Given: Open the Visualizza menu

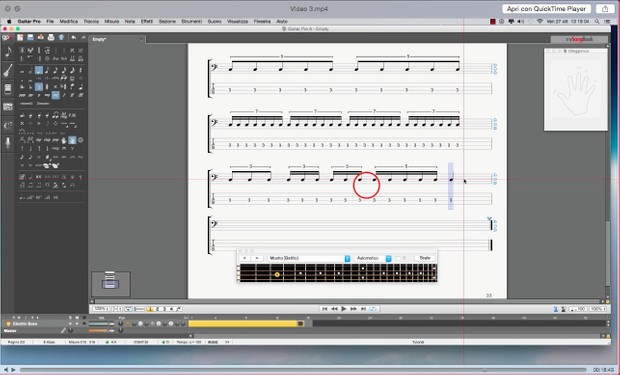Looking at the screenshot, I should [x=237, y=21].
